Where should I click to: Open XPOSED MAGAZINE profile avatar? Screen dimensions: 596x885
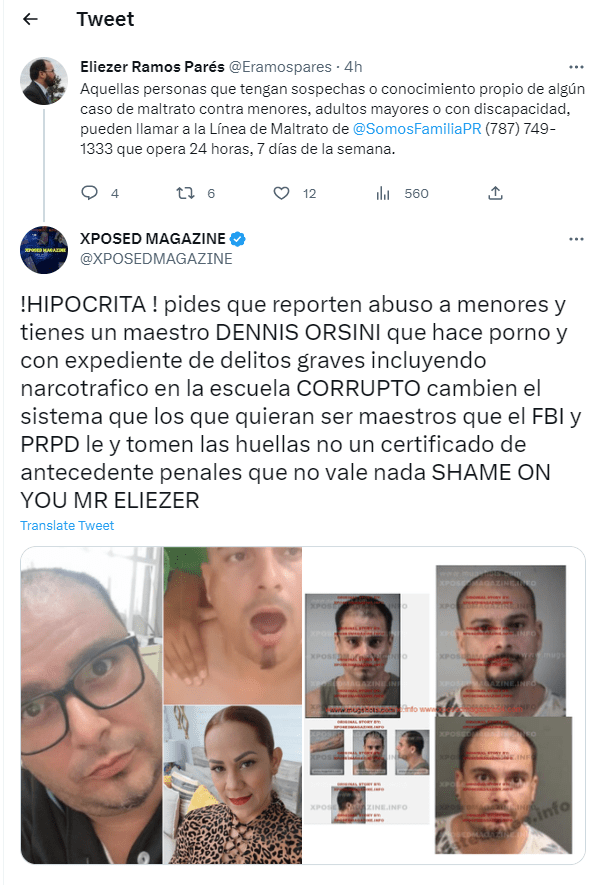(x=44, y=250)
